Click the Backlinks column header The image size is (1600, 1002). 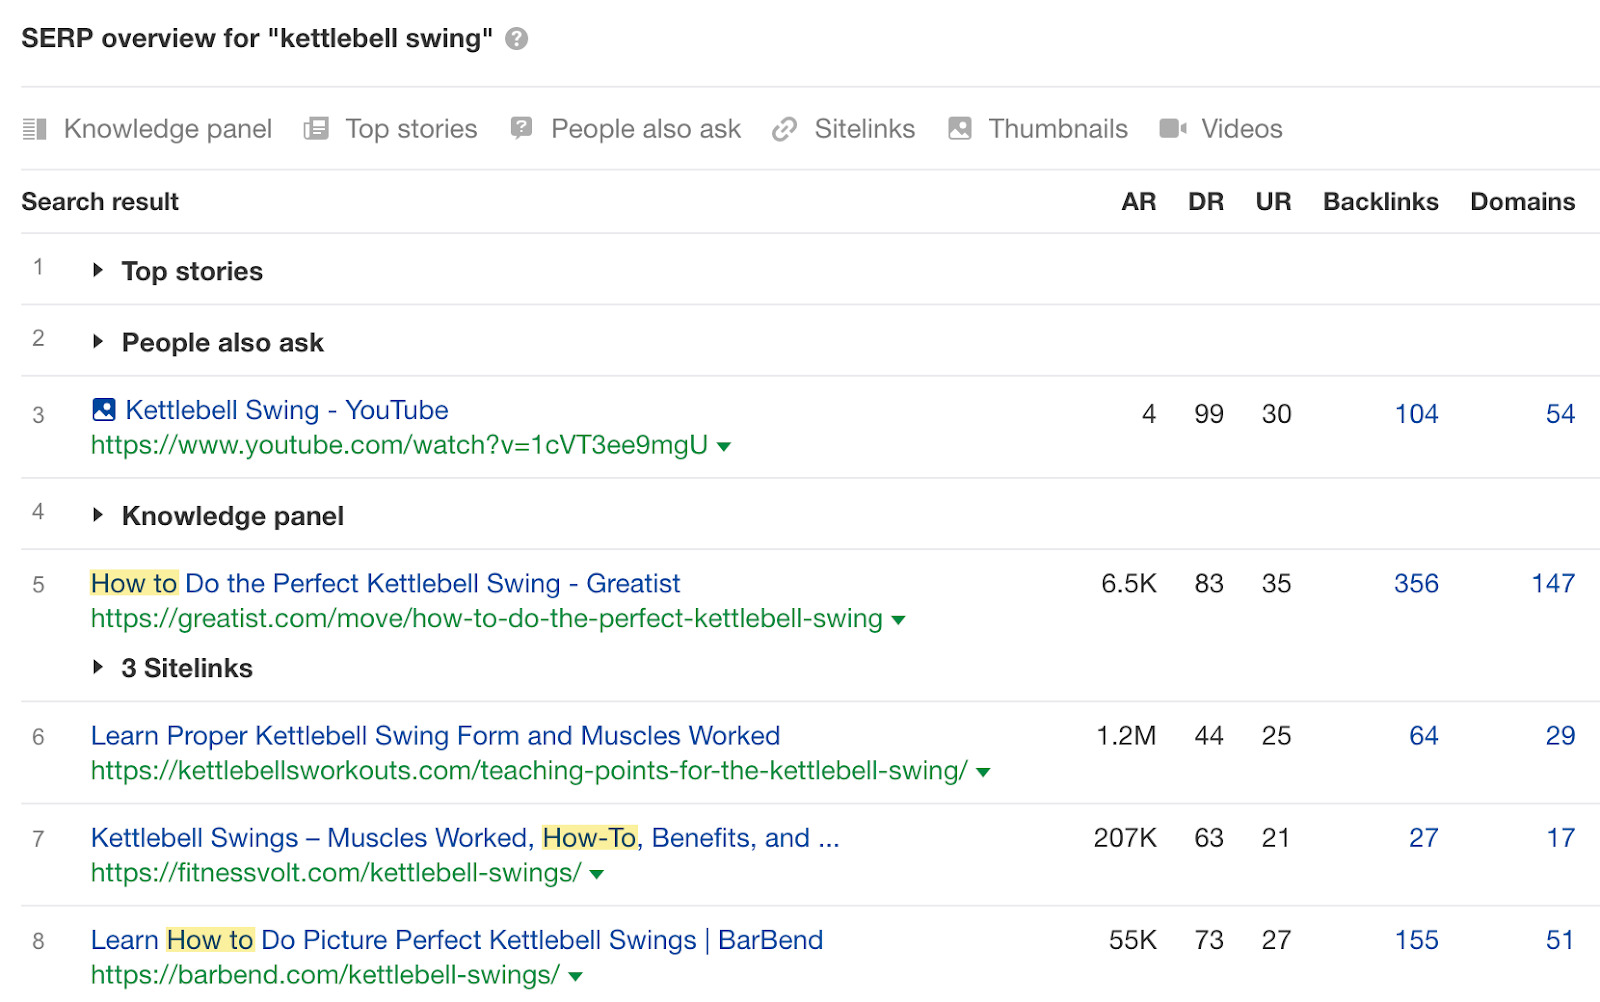click(1380, 202)
